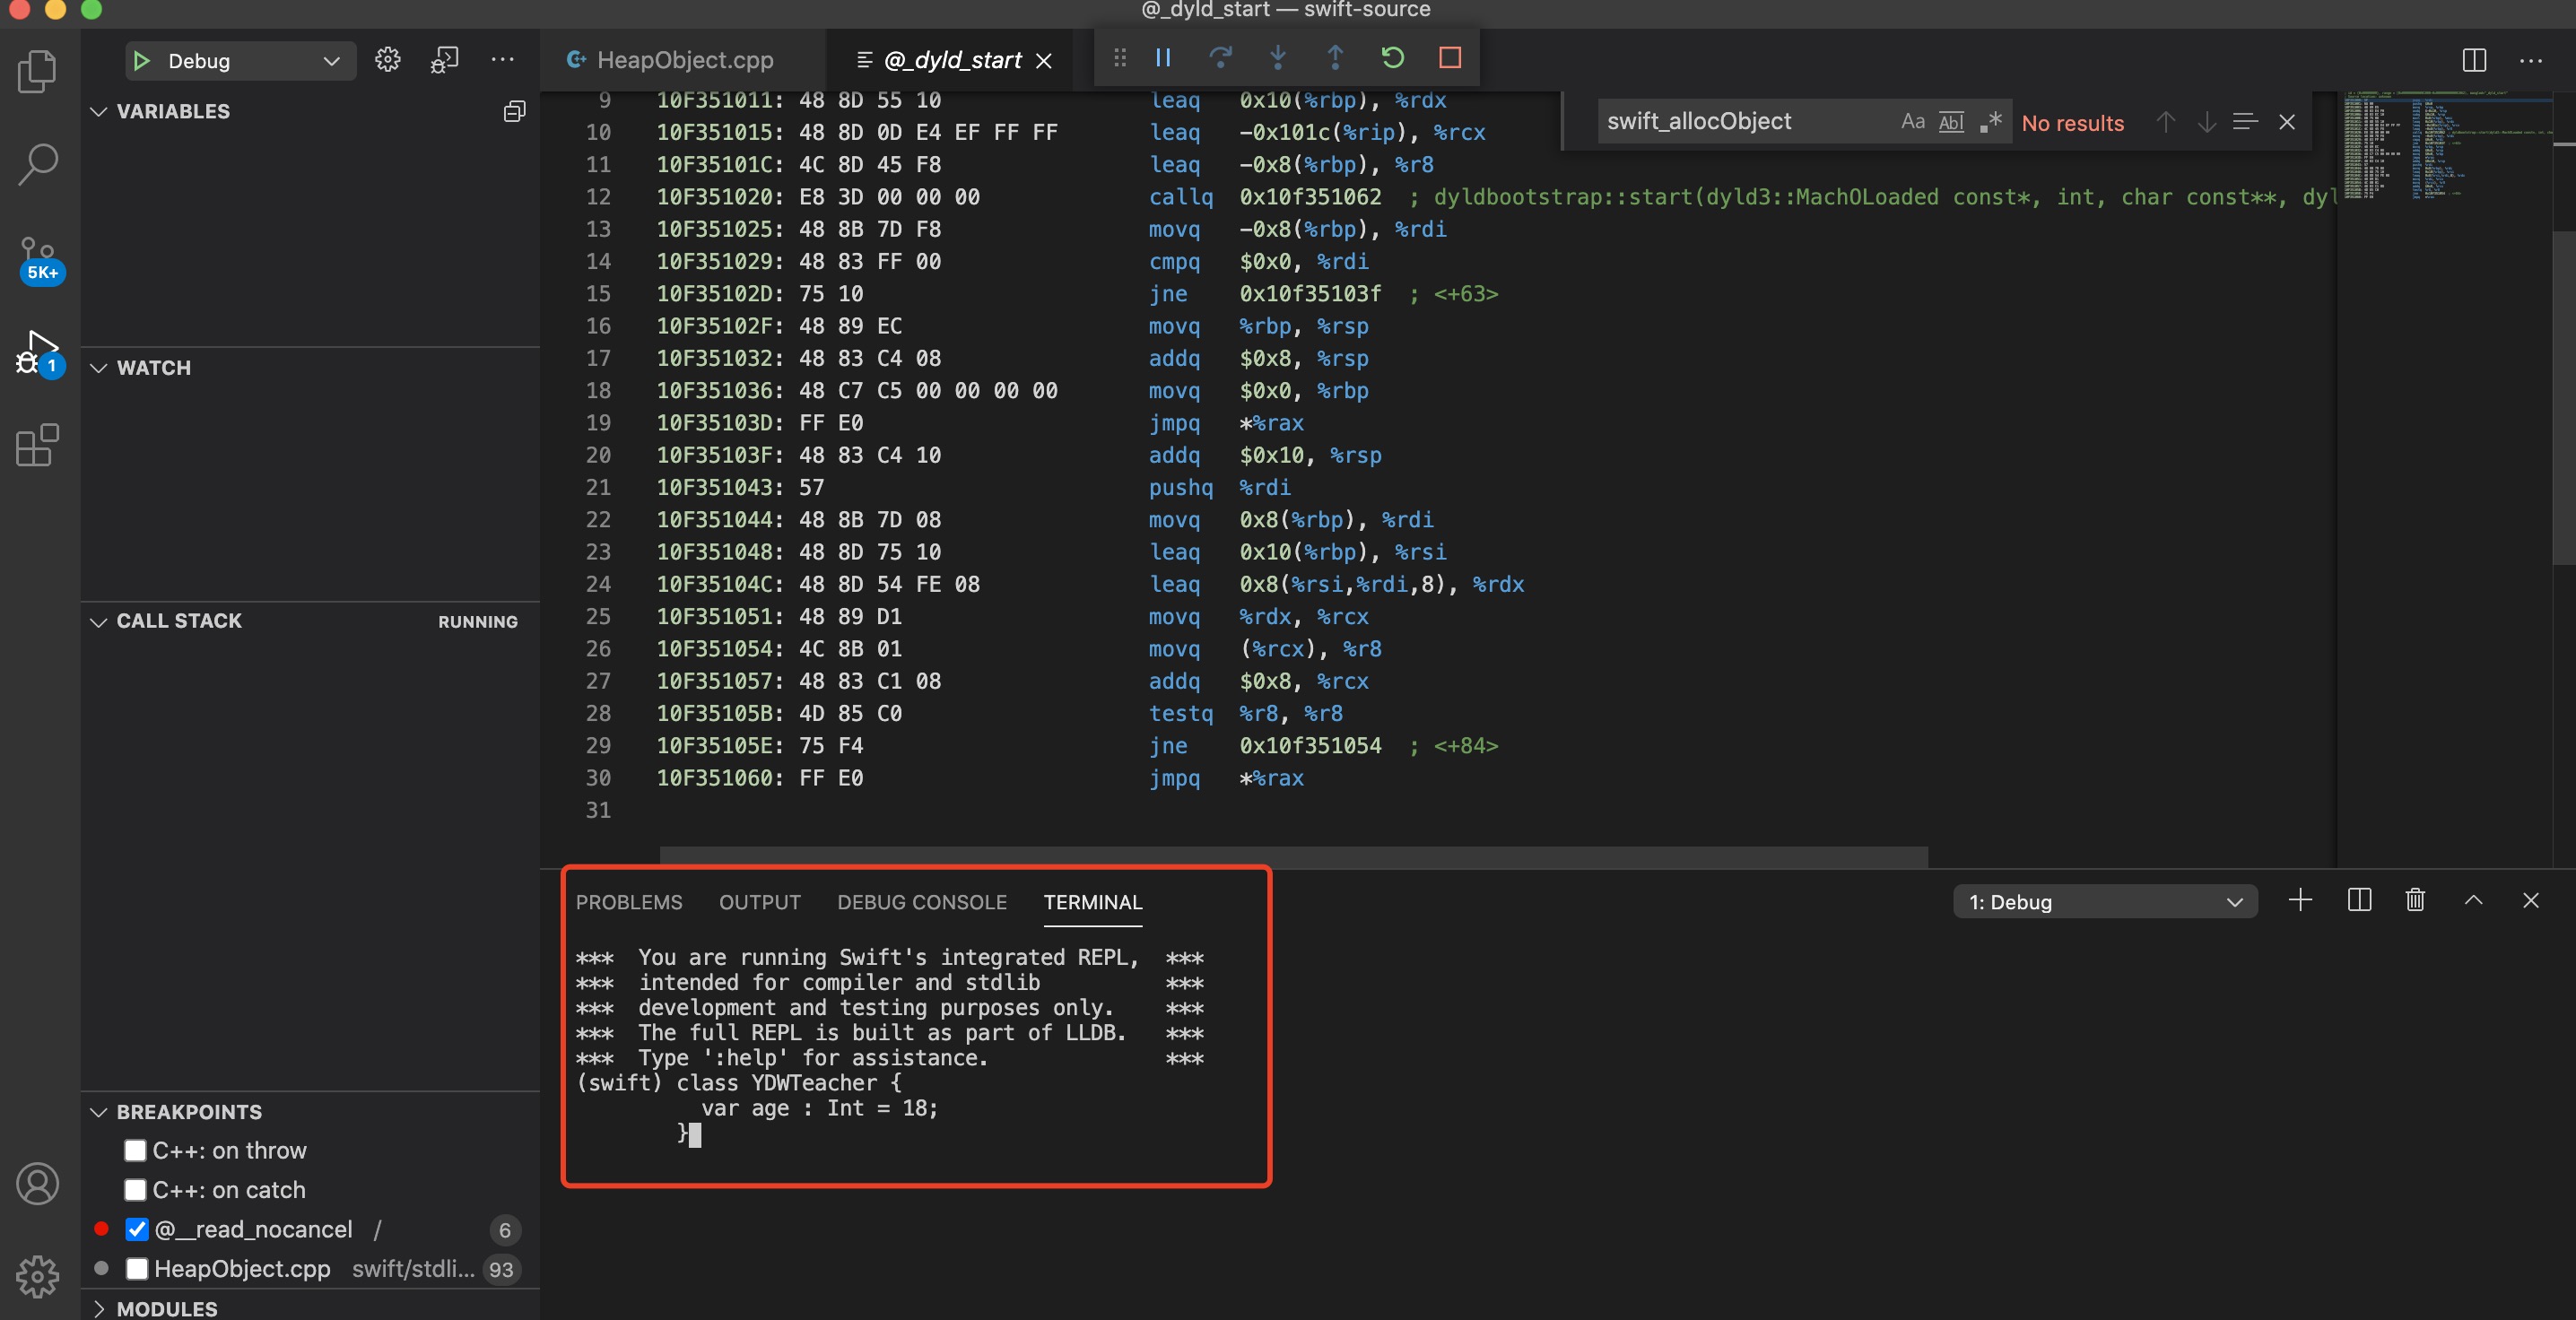Open the Explorer view in activity bar
This screenshot has width=2576, height=1320.
point(38,71)
